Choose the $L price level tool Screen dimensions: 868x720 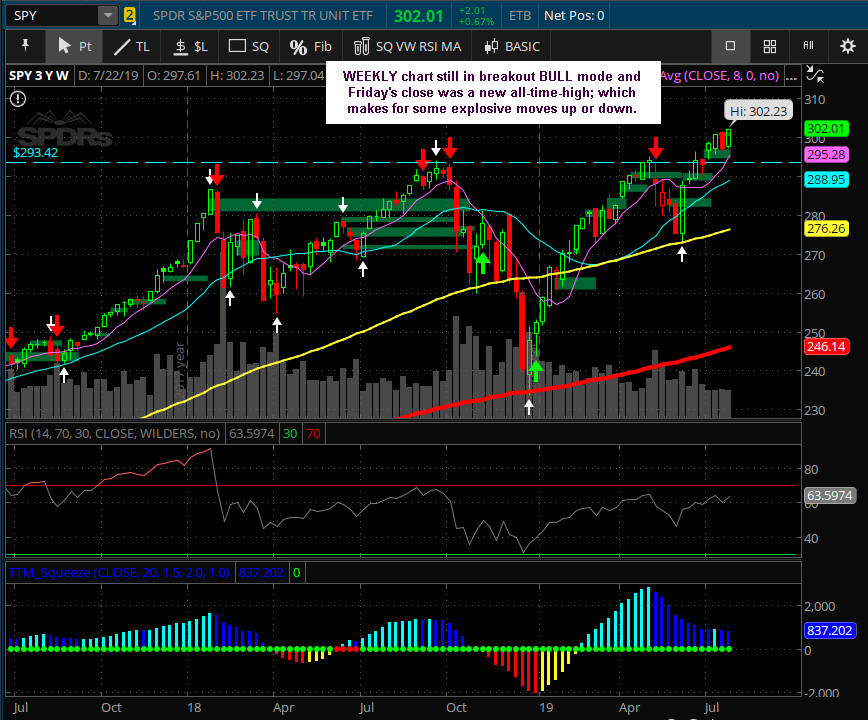(190, 46)
